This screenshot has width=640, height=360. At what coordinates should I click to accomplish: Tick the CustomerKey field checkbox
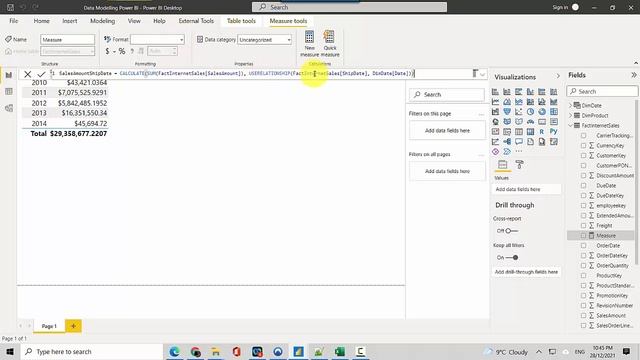click(583, 156)
